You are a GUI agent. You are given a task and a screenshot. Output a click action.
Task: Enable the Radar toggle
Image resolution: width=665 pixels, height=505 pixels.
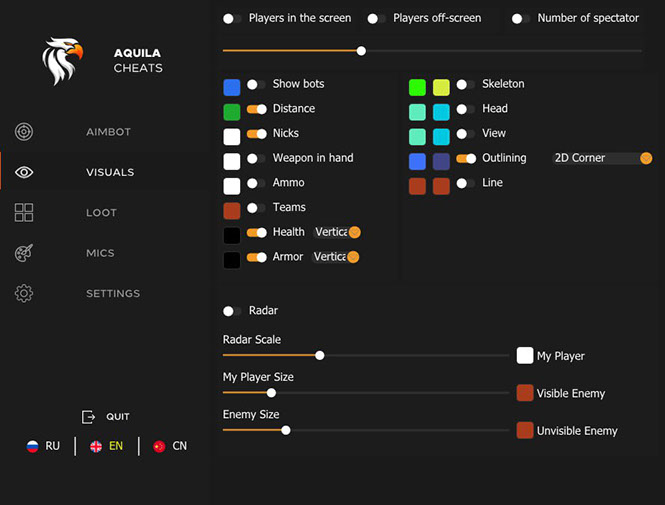[233, 311]
